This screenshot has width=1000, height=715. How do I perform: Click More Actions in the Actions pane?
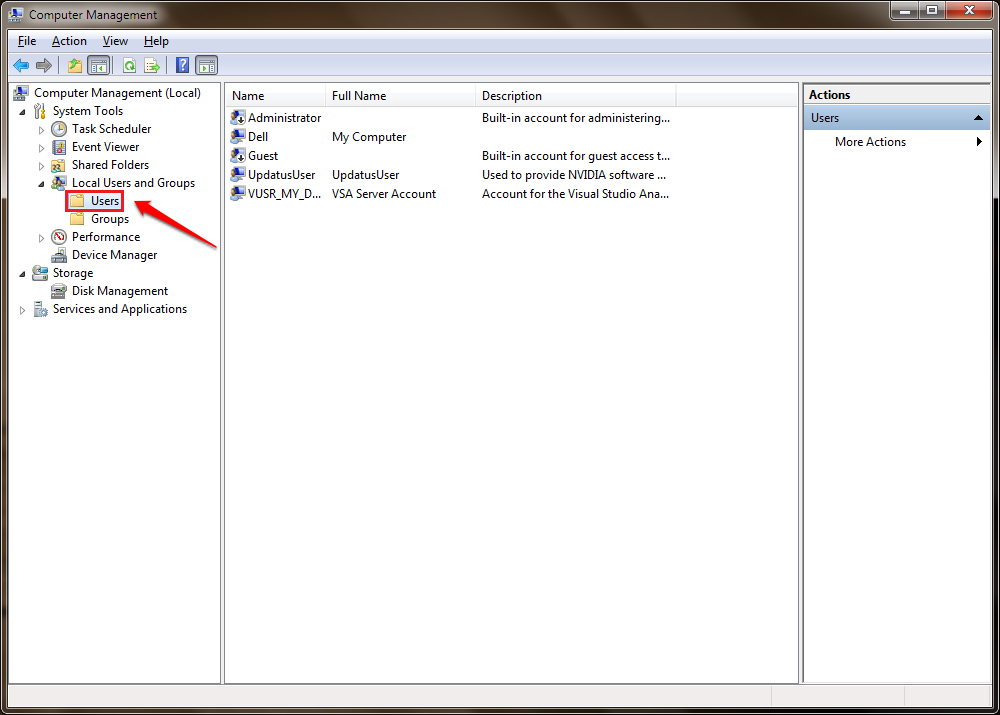[x=870, y=142]
